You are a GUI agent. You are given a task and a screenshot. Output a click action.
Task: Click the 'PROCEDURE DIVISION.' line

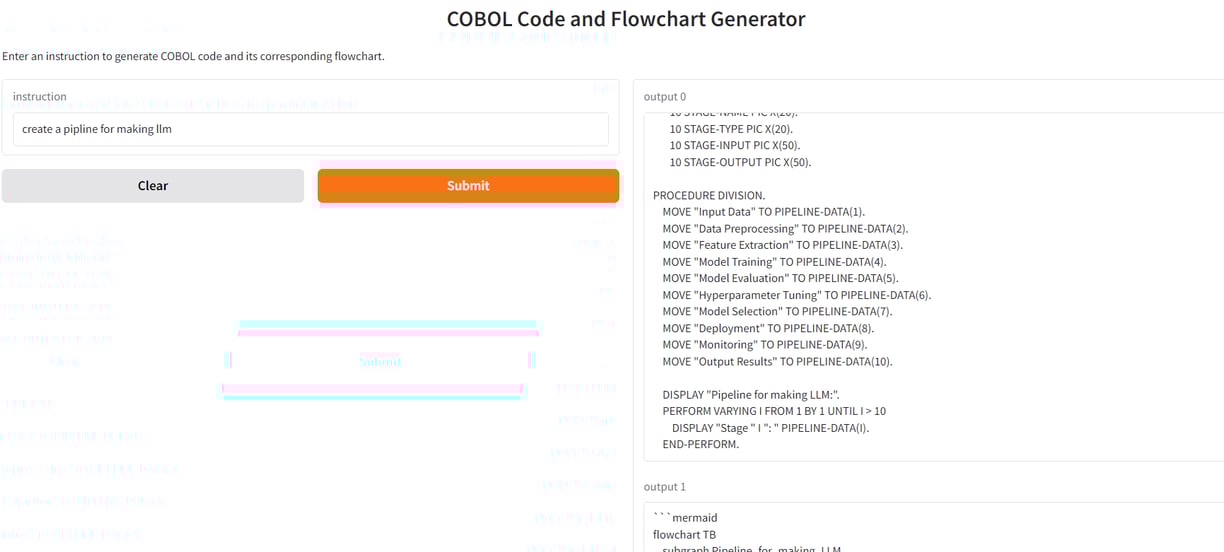click(709, 195)
